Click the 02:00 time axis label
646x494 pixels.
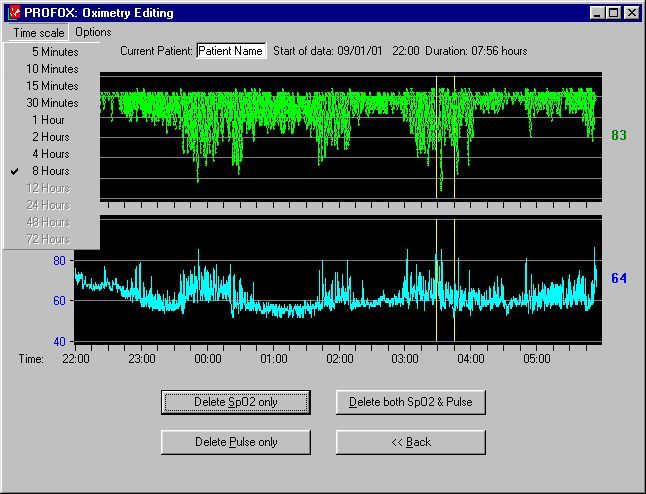pyautogui.click(x=339, y=359)
